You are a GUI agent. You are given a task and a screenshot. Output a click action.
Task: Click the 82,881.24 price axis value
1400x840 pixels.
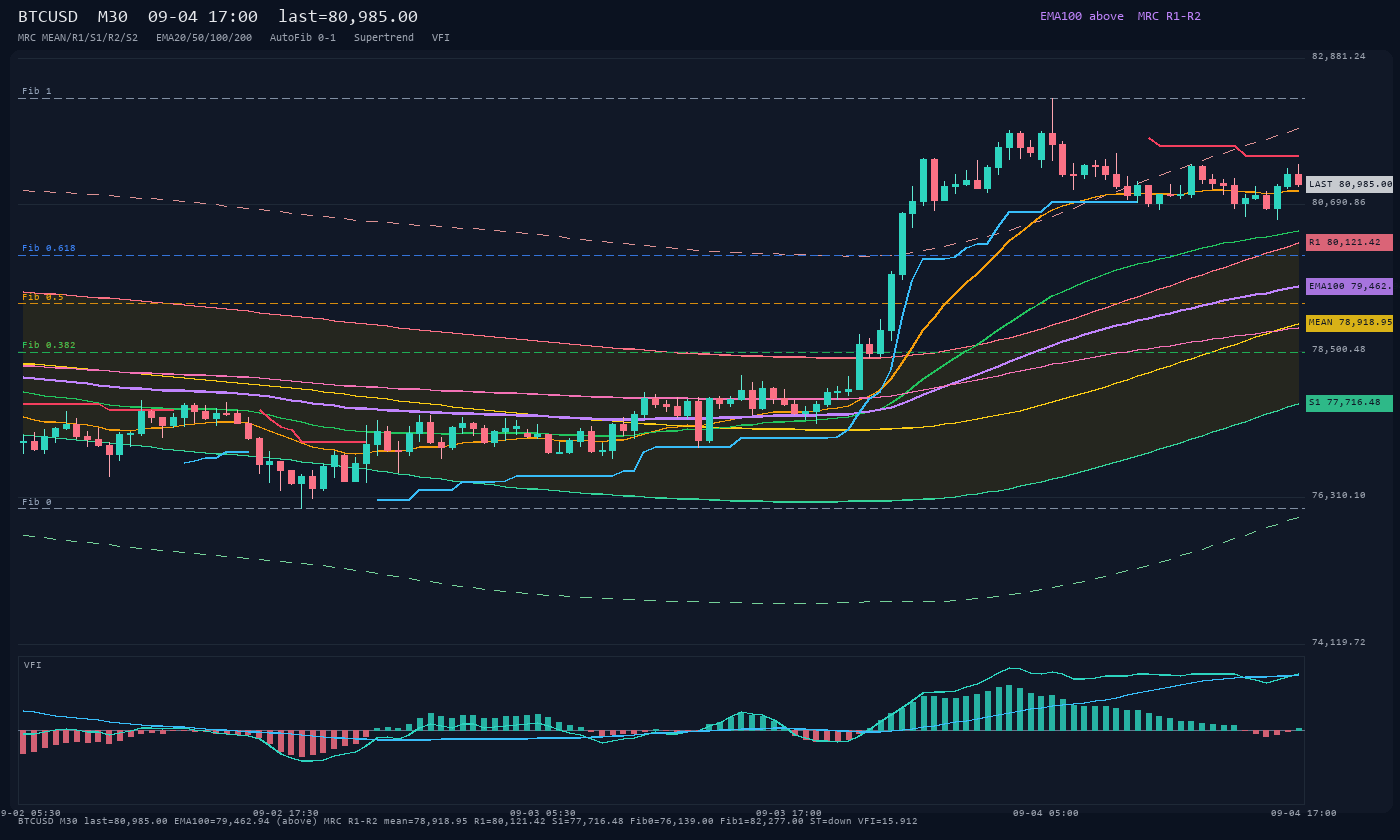(1338, 56)
